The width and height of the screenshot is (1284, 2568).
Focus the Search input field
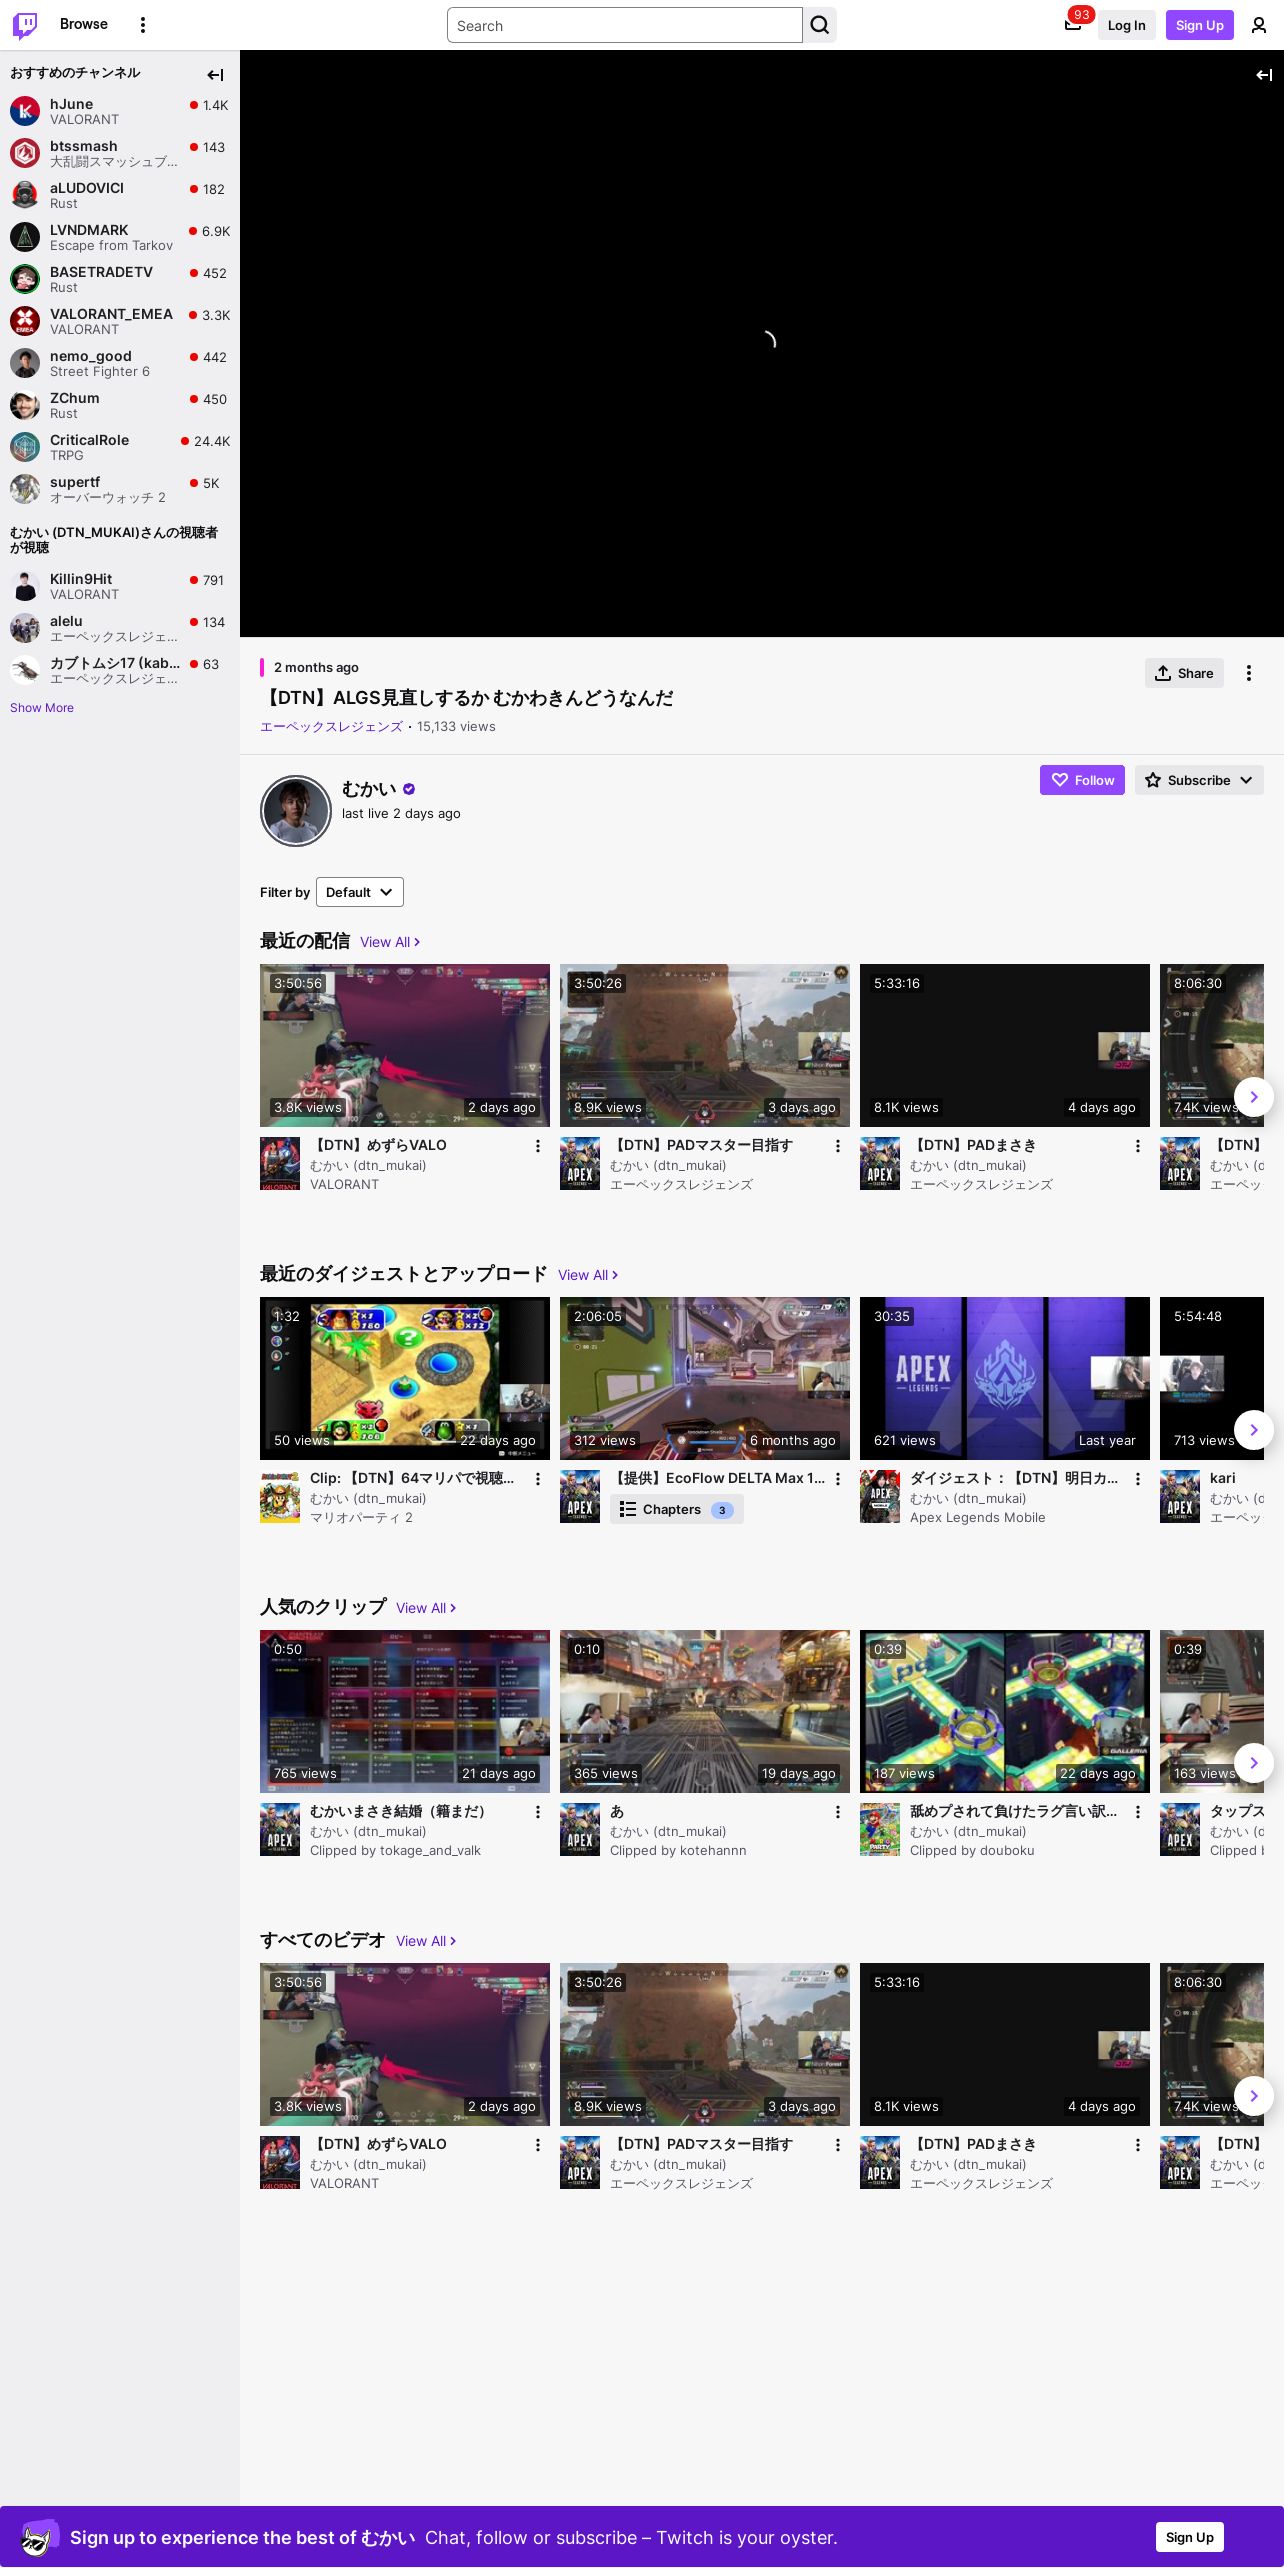(x=625, y=25)
